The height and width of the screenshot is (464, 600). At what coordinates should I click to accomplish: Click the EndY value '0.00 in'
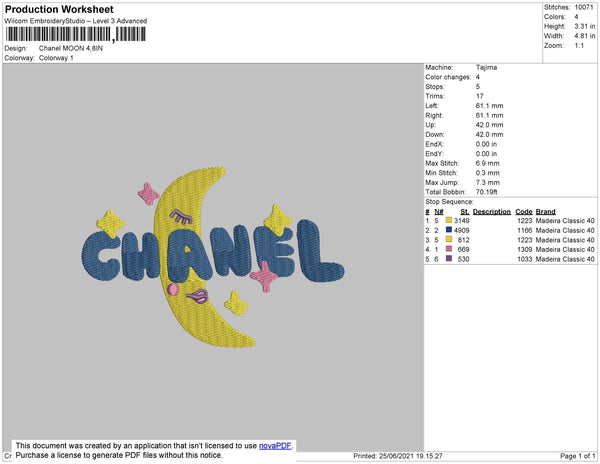(486, 153)
